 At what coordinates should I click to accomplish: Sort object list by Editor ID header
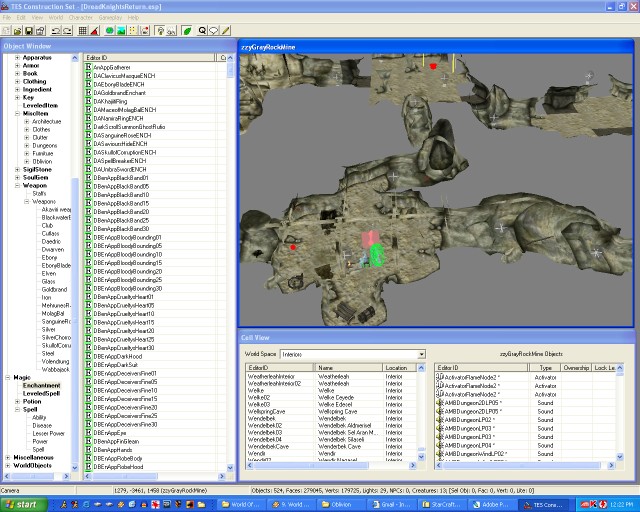[x=149, y=58]
